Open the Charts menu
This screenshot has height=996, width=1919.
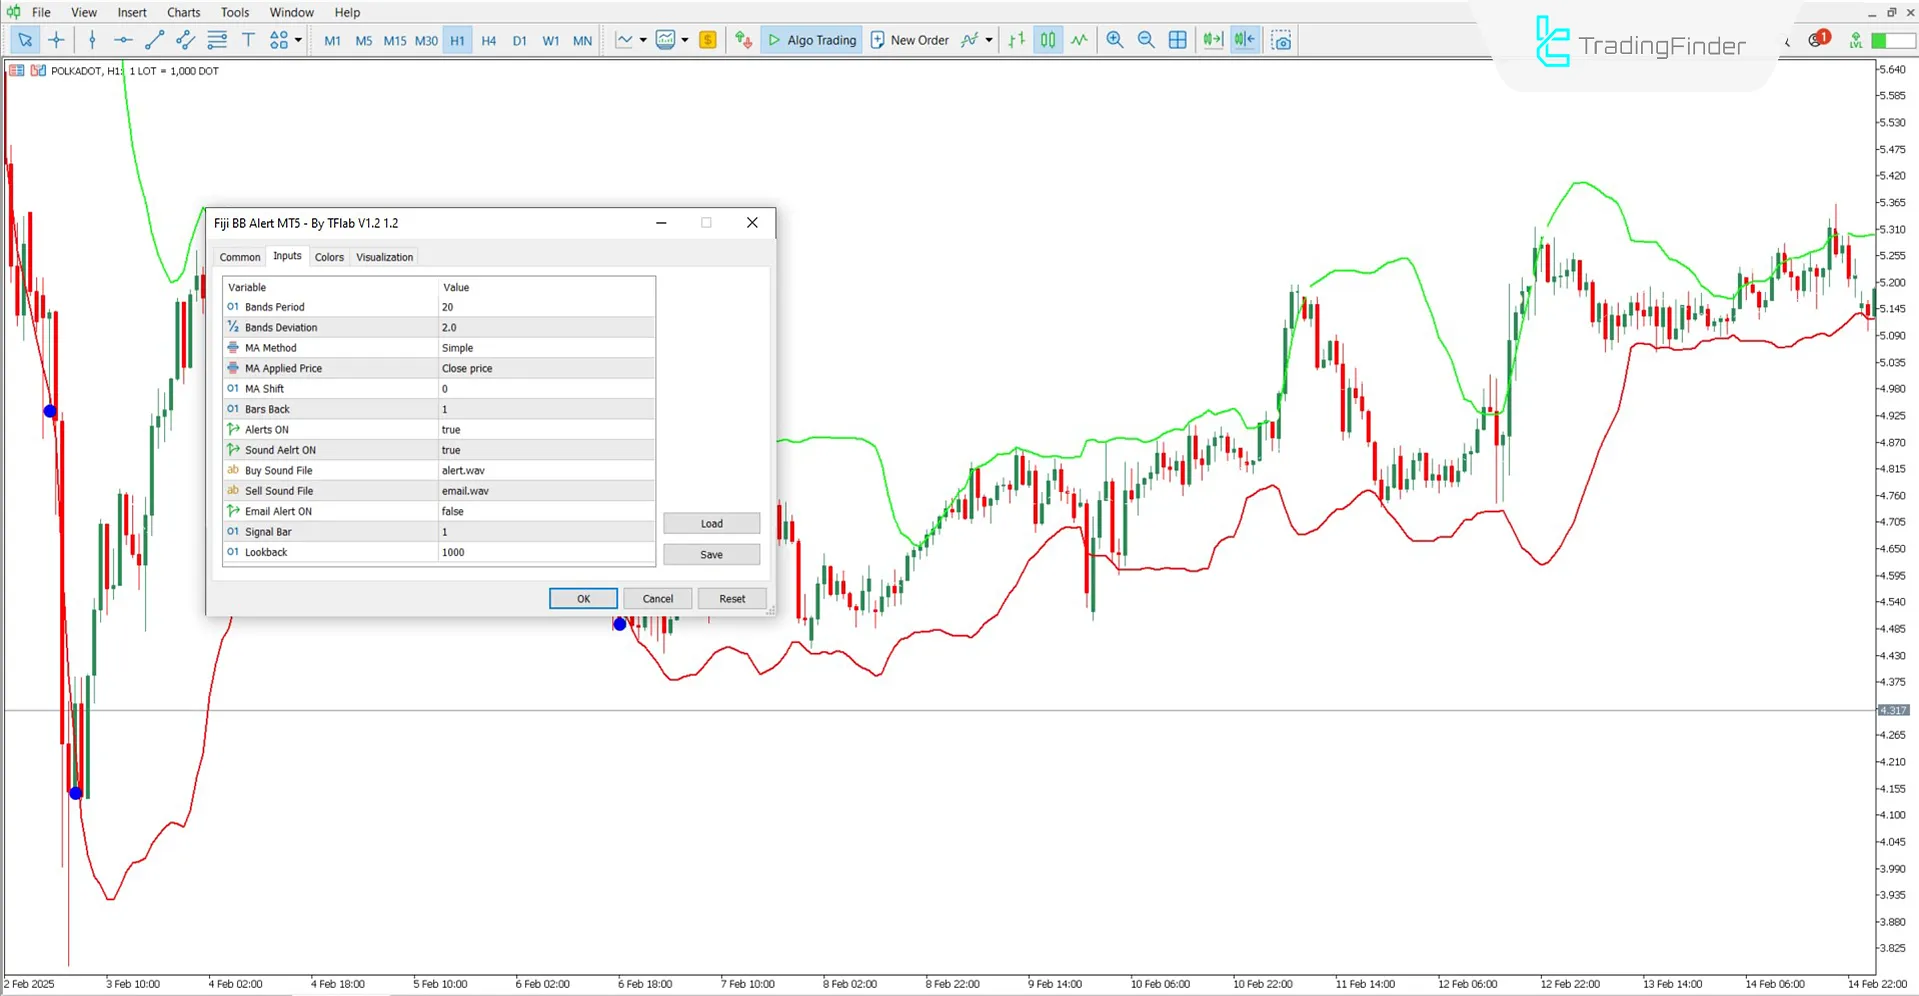[x=183, y=12]
